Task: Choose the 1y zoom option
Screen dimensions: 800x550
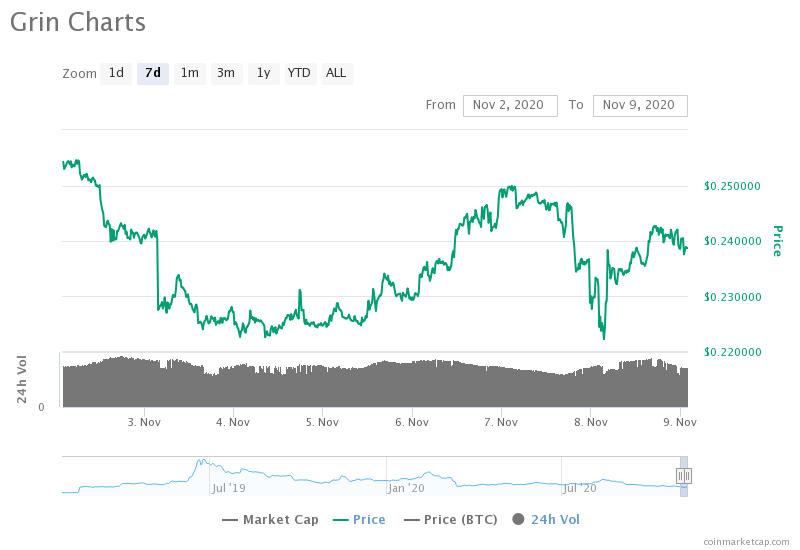Action: coord(263,73)
